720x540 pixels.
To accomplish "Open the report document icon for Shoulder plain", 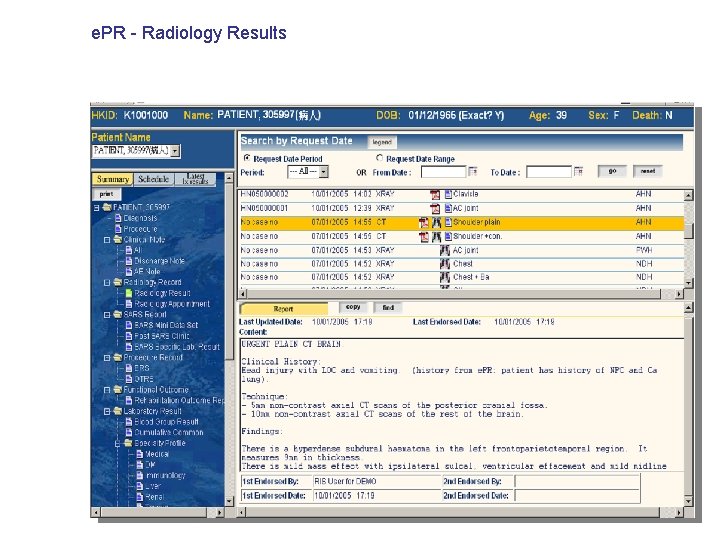I will coord(448,223).
